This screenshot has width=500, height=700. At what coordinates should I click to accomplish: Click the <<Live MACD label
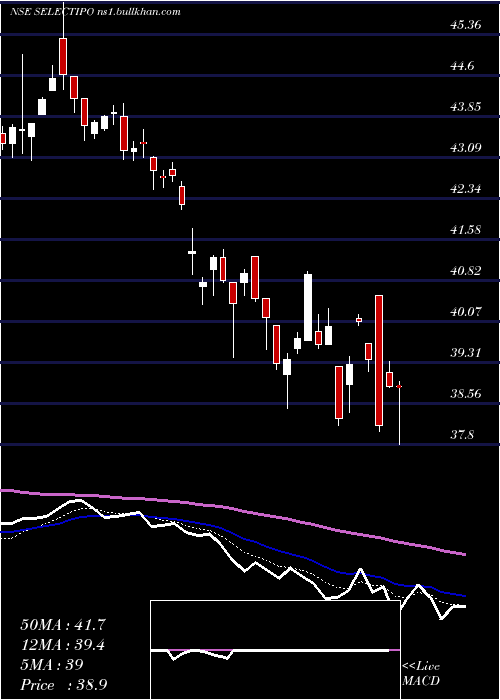tap(421, 674)
